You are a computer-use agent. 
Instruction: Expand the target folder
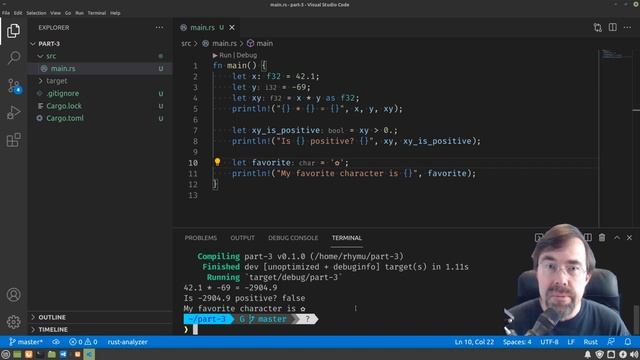click(x=100, y=81)
